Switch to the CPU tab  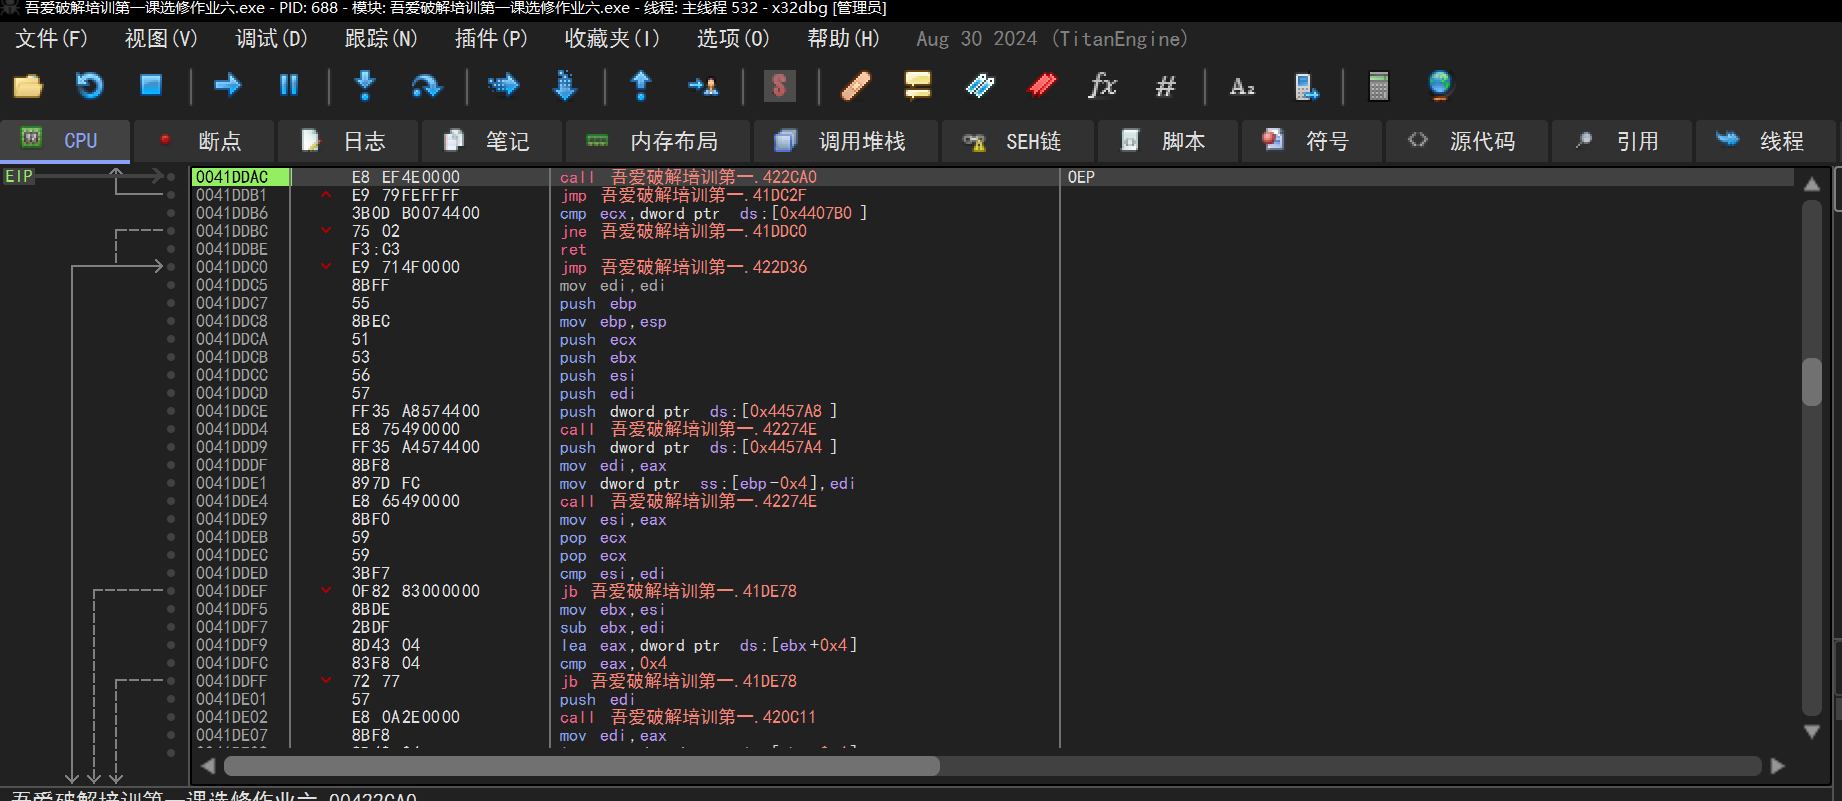[65, 141]
